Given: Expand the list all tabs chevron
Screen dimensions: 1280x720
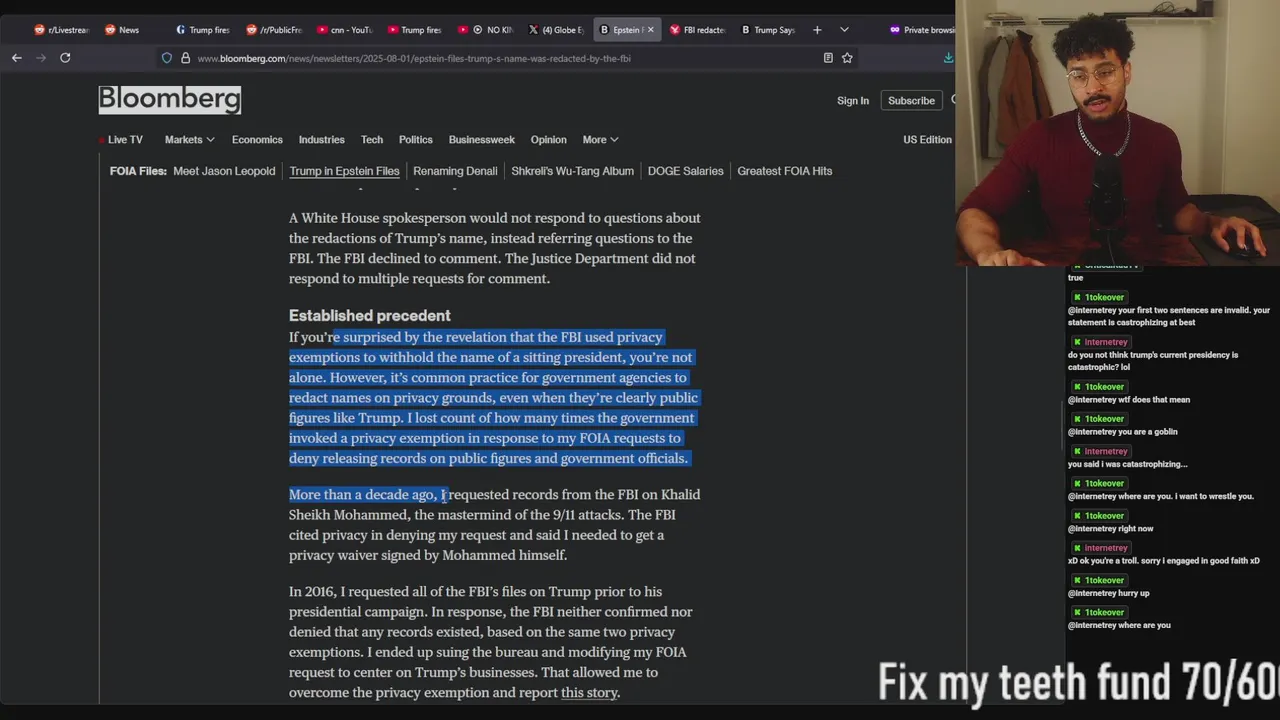Looking at the screenshot, I should [x=844, y=30].
